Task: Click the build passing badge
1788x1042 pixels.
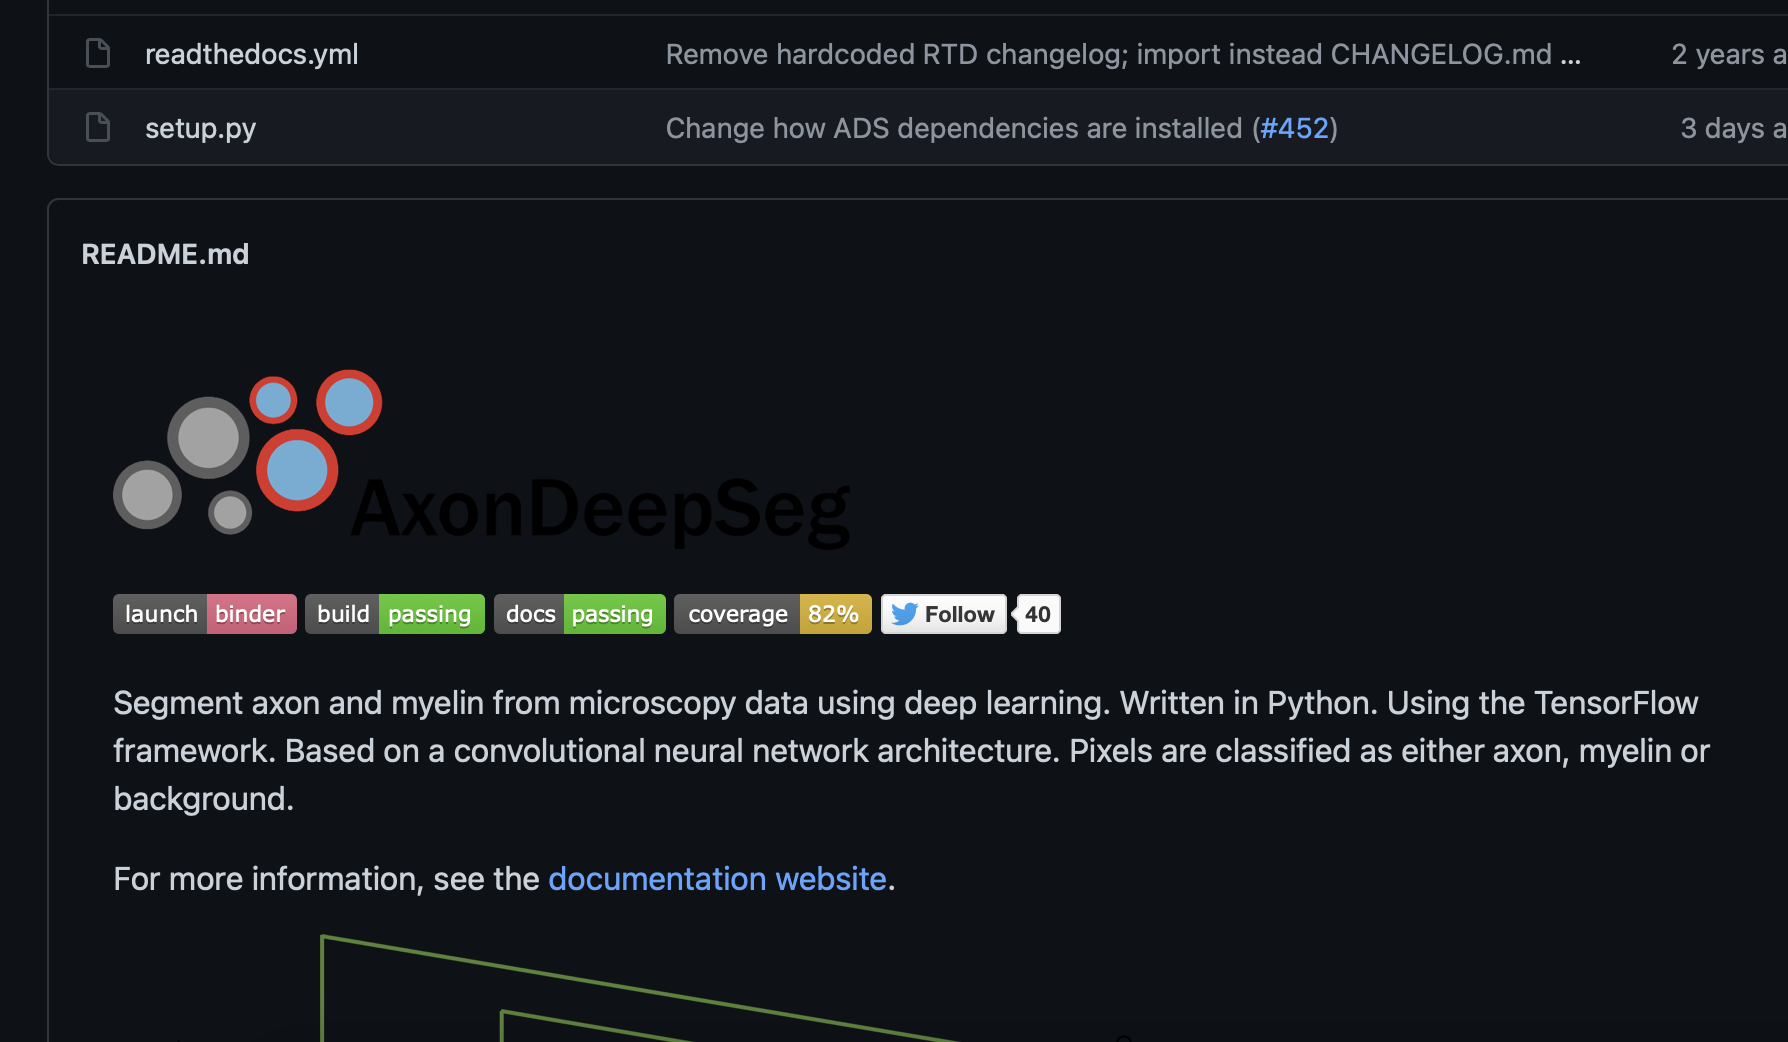Action: pos(394,613)
